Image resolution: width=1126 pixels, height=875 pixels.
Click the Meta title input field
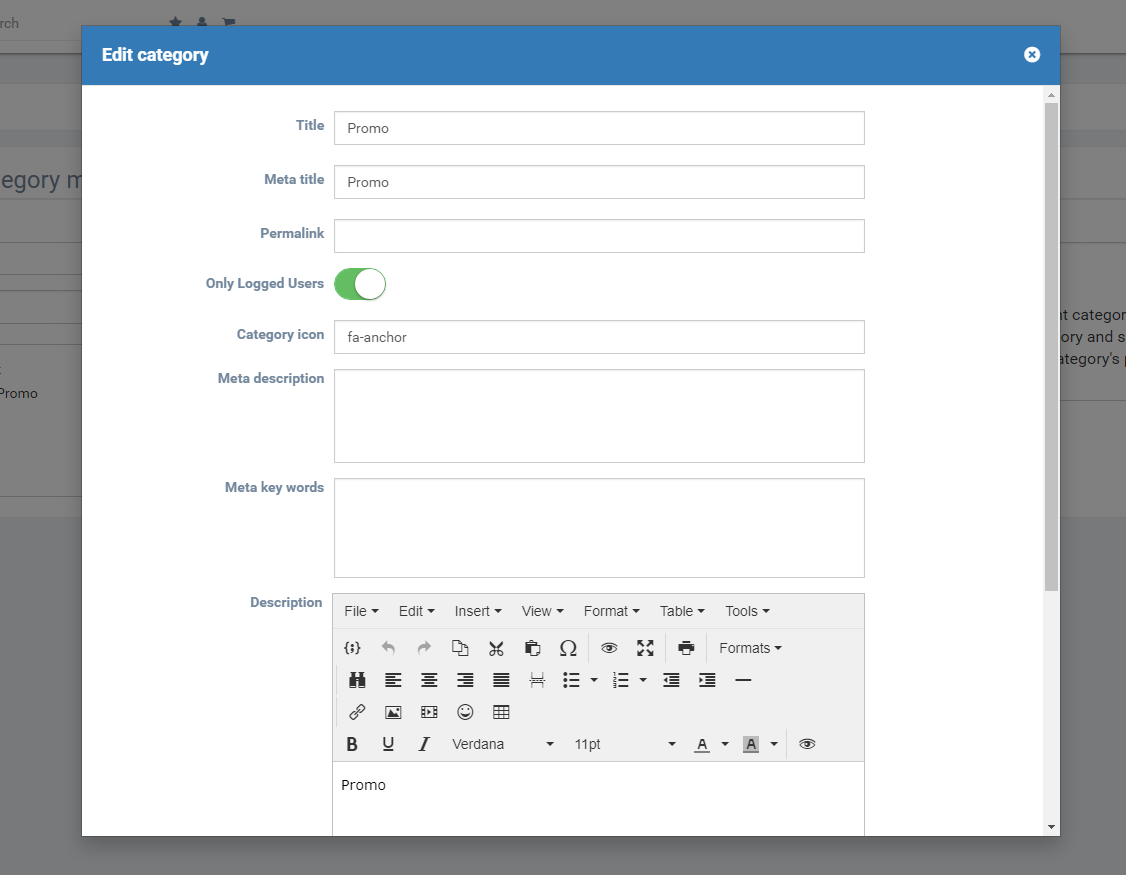click(599, 182)
